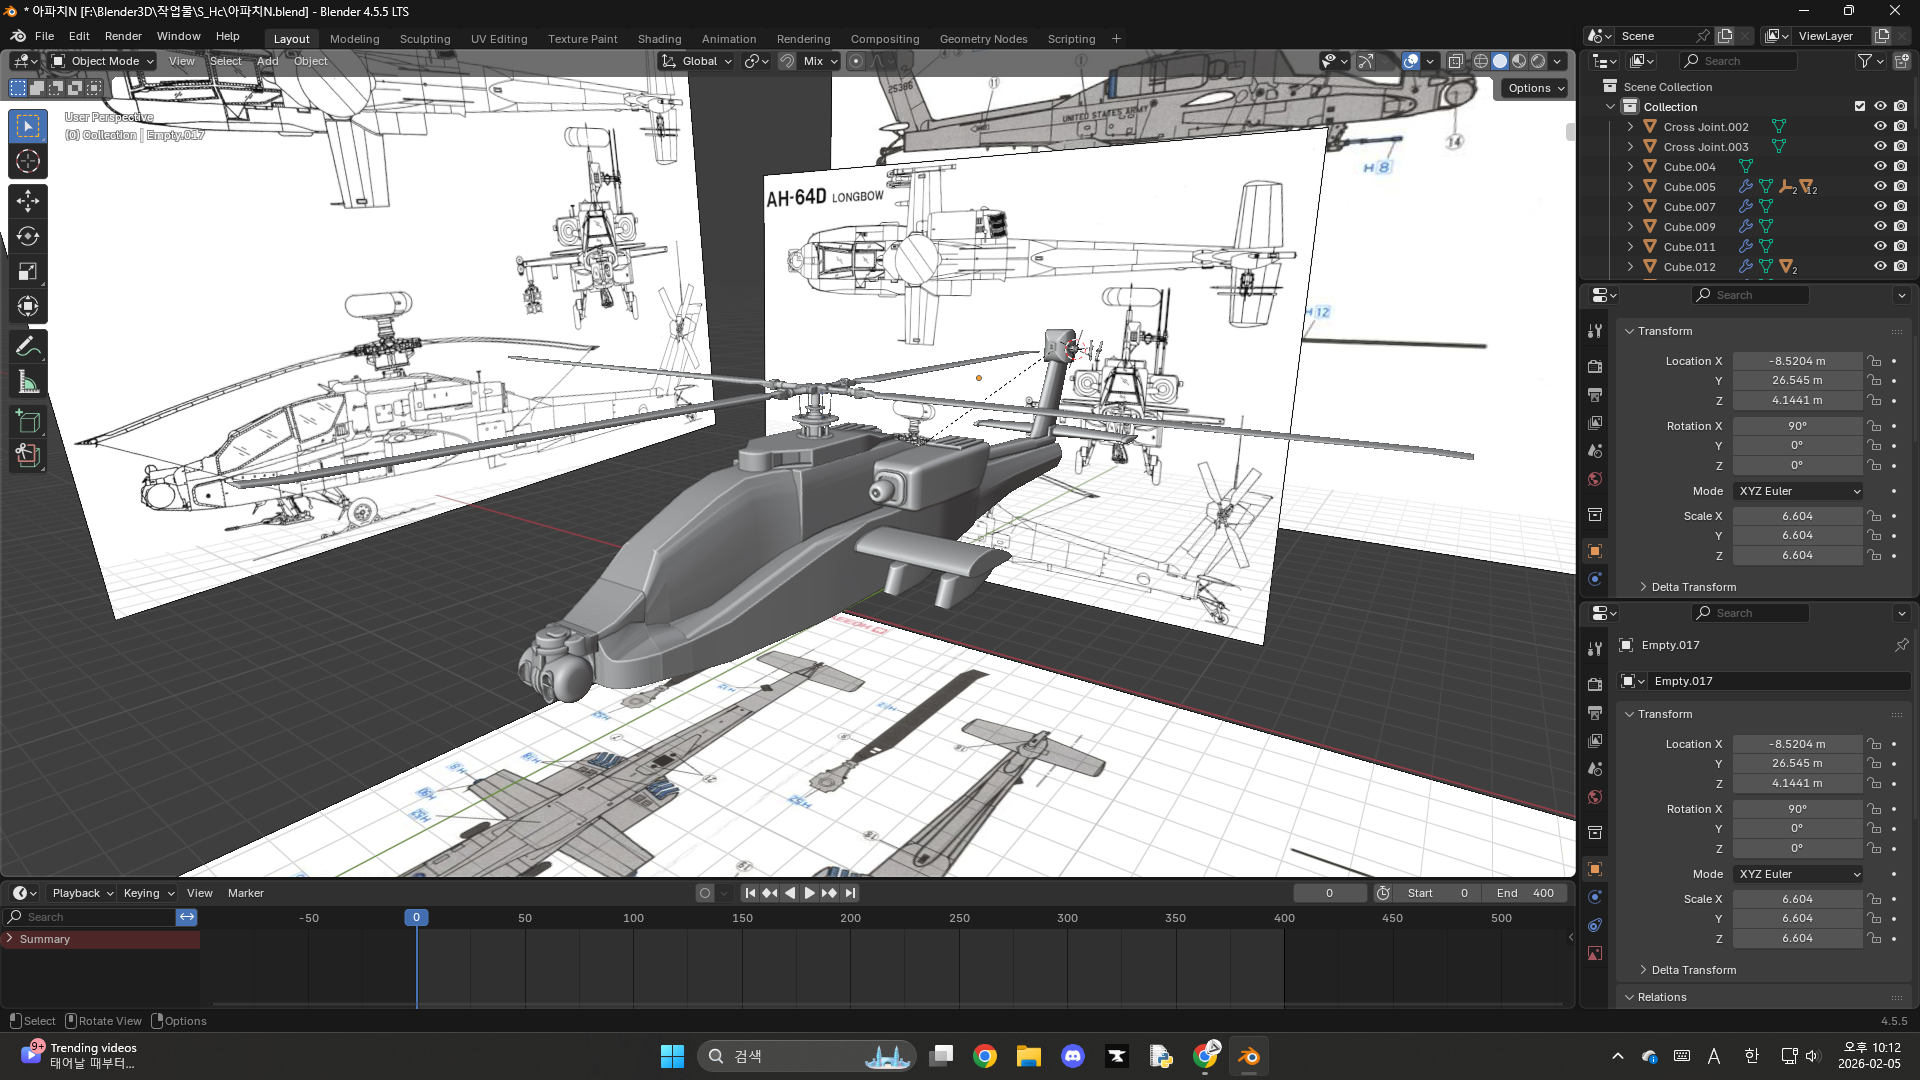Expand Cube.005 in the outliner

(x=1630, y=187)
